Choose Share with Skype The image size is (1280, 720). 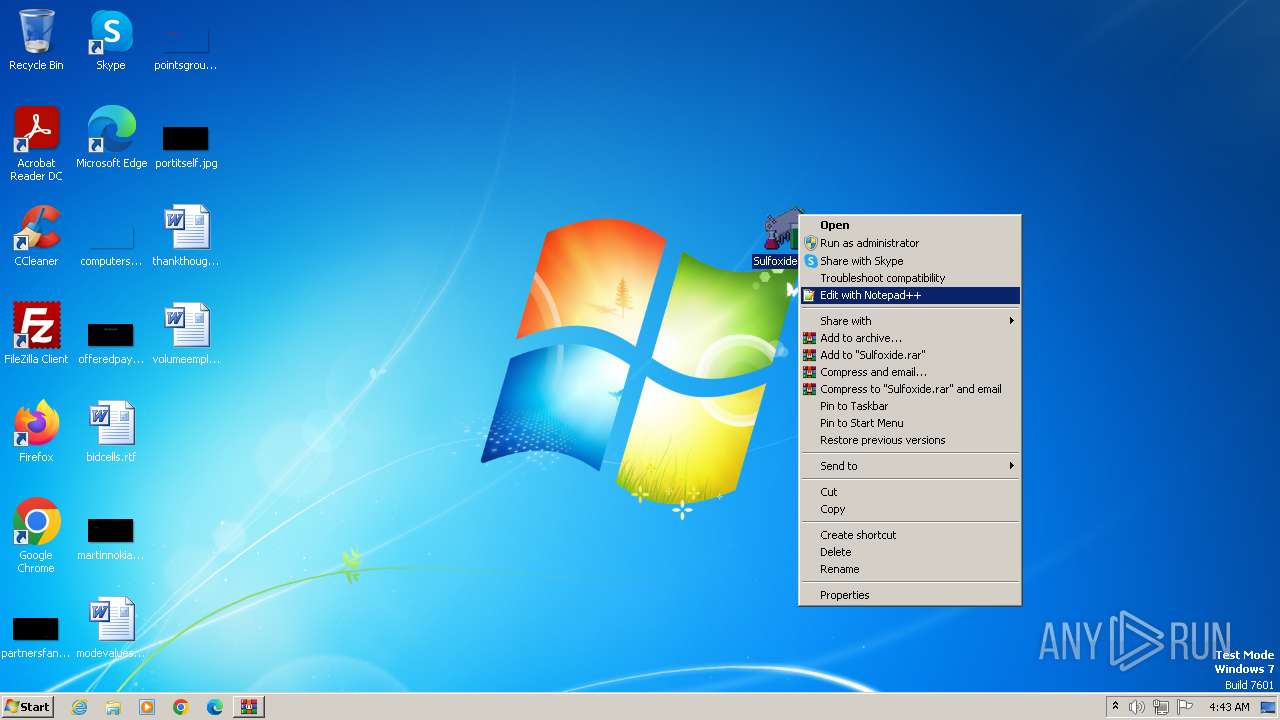tap(910, 261)
